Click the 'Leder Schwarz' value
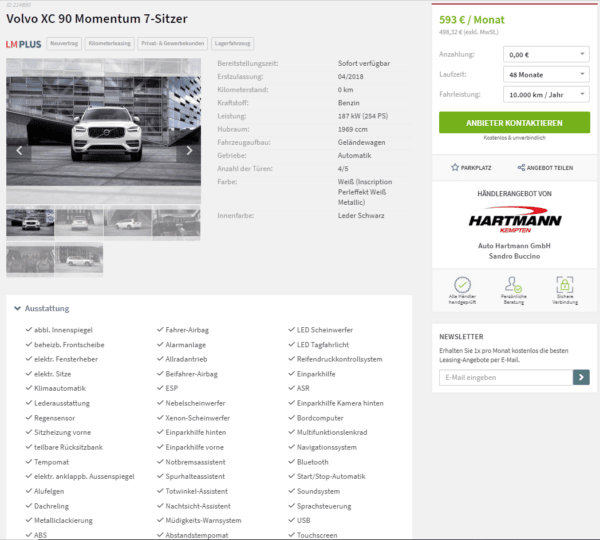Screen dimensions: 600x540 coord(361,215)
